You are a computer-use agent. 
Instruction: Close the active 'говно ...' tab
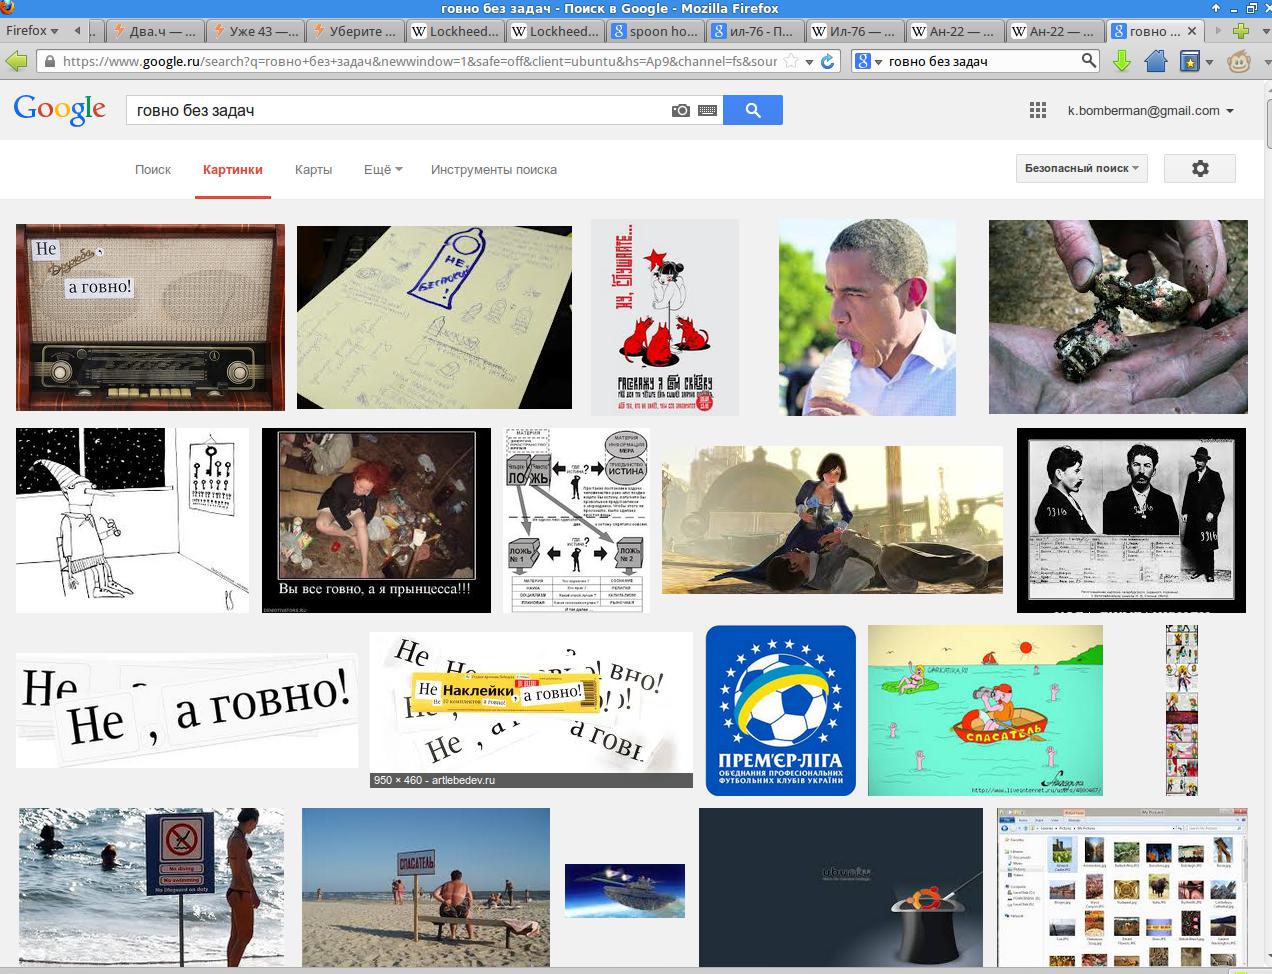[1192, 31]
